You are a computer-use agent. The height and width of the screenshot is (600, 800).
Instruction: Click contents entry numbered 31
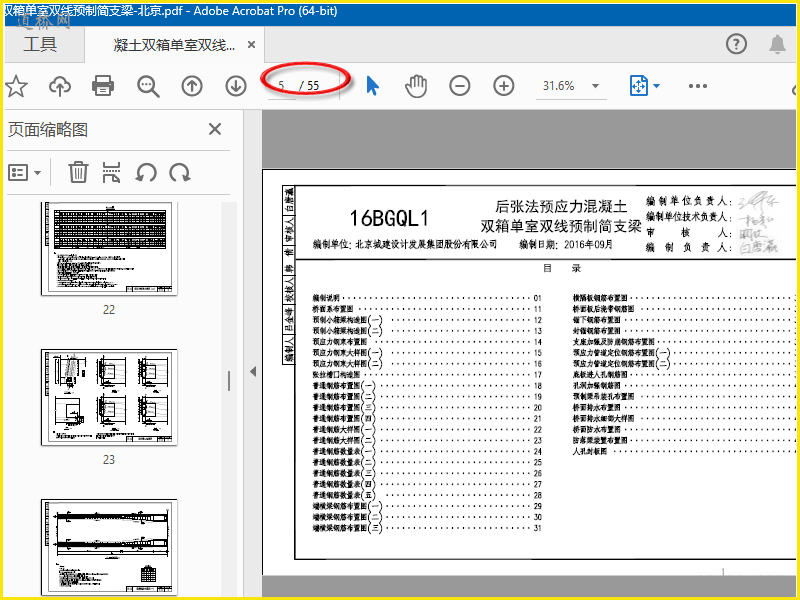(x=427, y=528)
